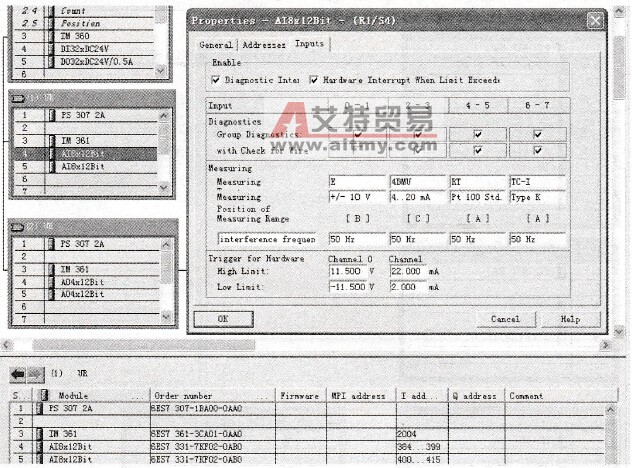Click the Module column header icon in the detail table
The image size is (632, 468).
[x=43, y=395]
